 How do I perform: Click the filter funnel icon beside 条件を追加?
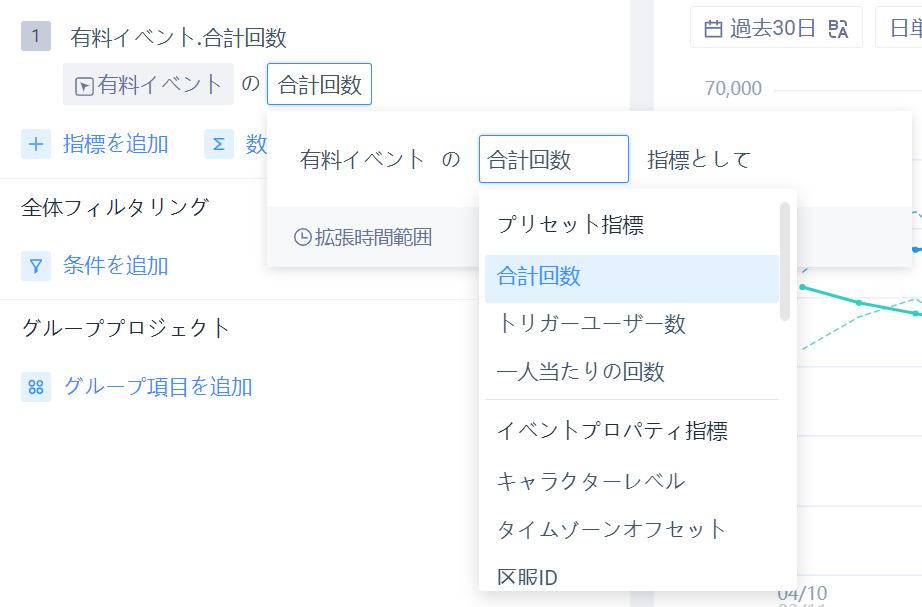coord(36,266)
